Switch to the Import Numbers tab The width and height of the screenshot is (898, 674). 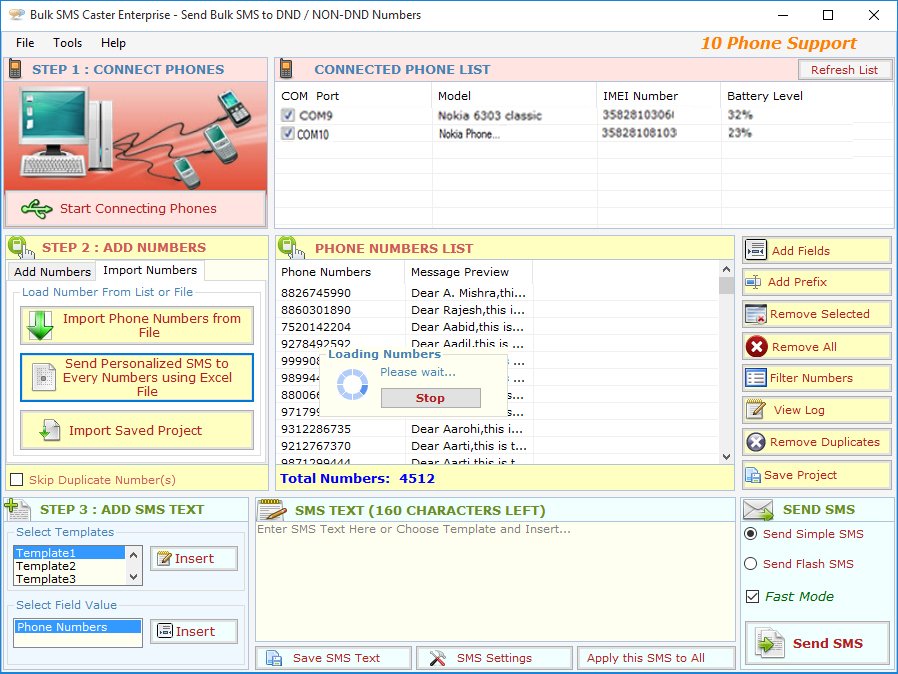click(150, 270)
